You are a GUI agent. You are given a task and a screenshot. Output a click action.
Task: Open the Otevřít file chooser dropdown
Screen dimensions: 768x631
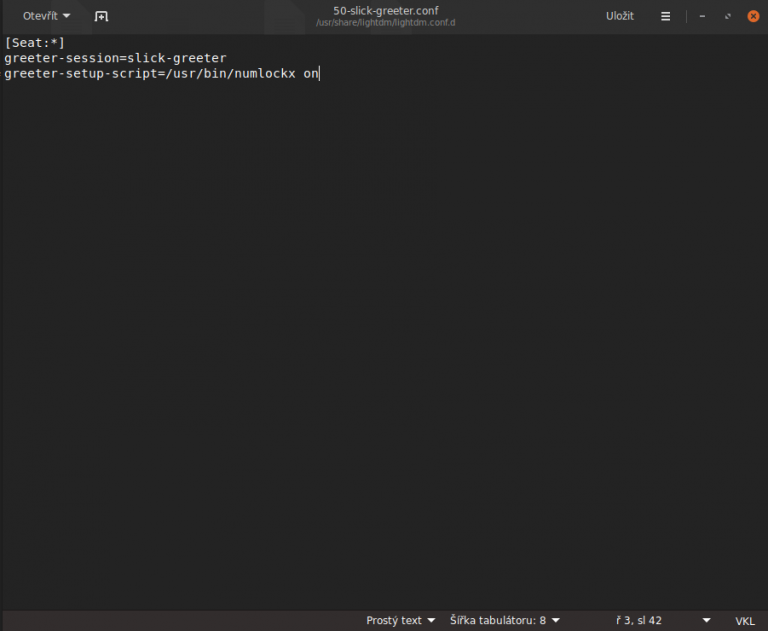[46, 16]
